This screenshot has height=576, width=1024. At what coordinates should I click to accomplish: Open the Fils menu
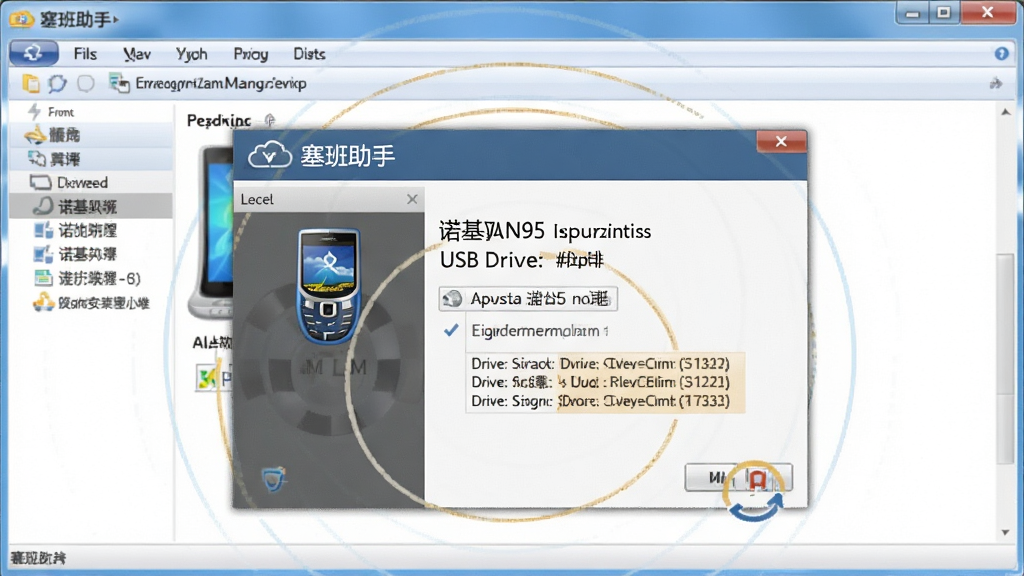pyautogui.click(x=85, y=54)
